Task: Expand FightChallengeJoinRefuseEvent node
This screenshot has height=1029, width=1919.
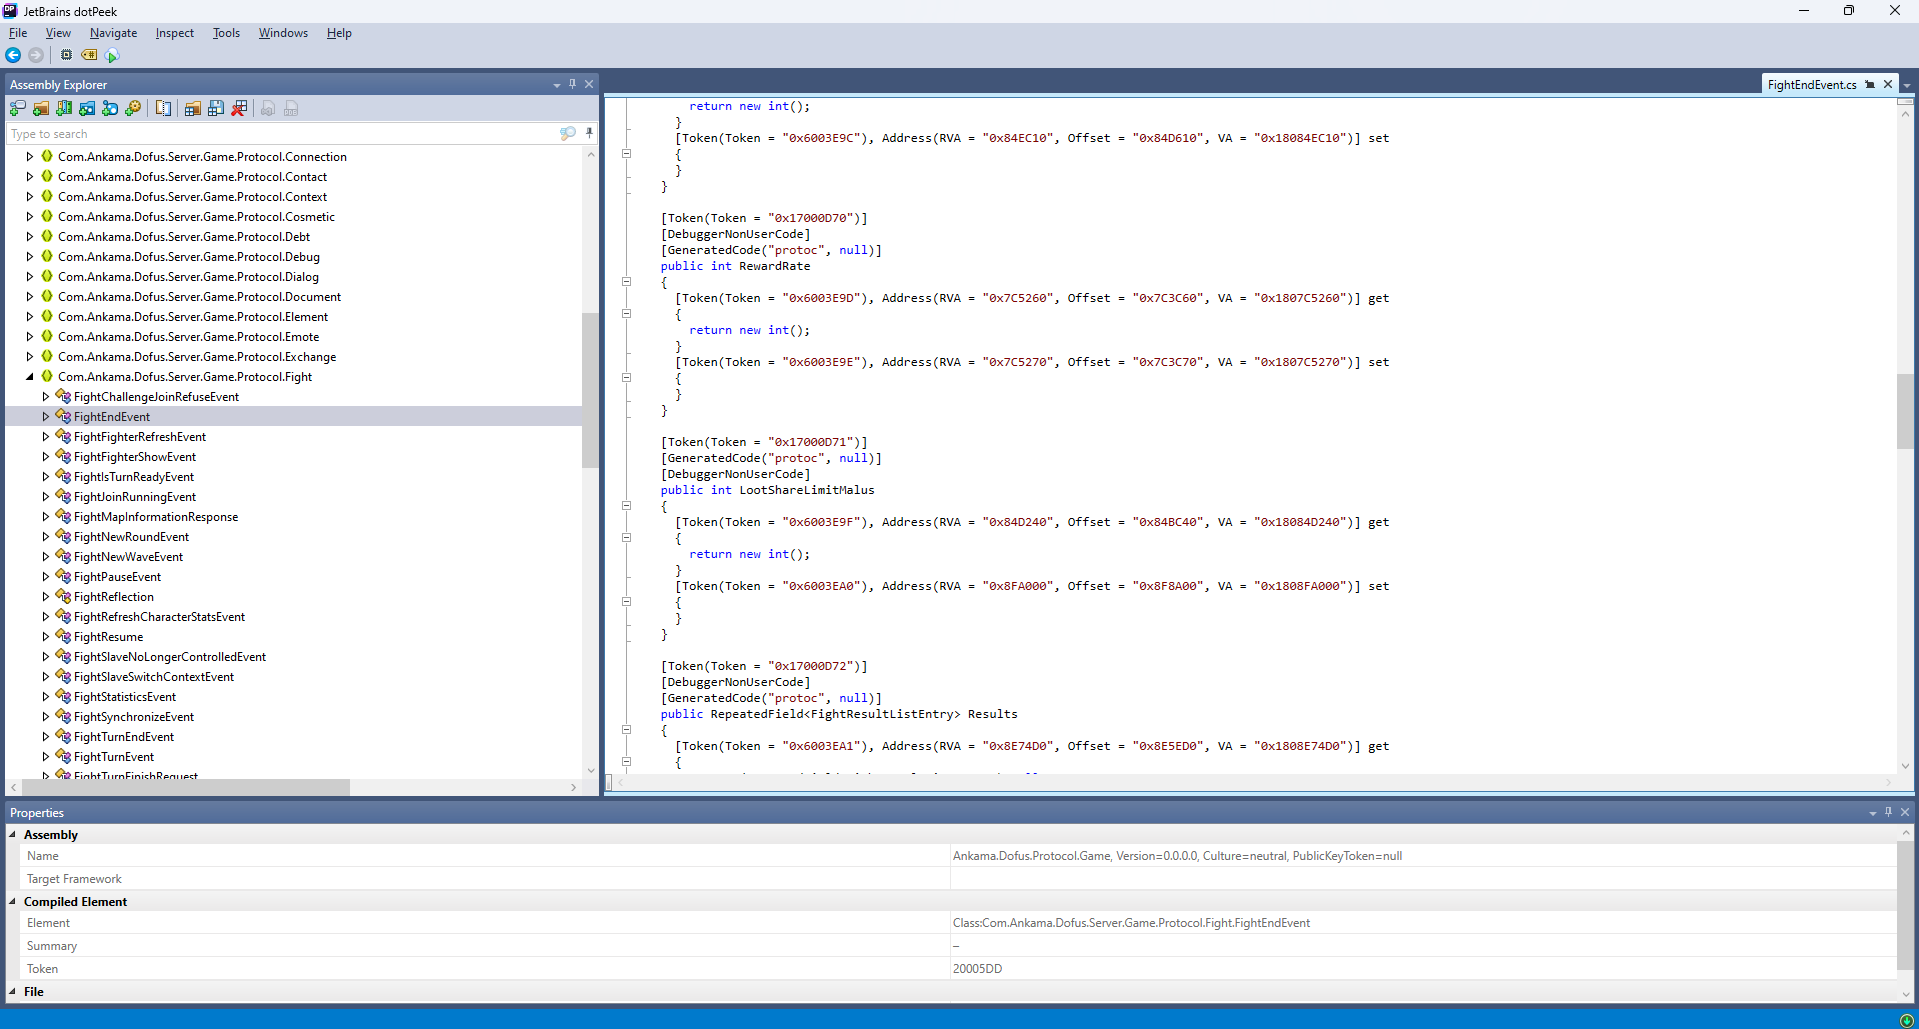Action: 45,397
